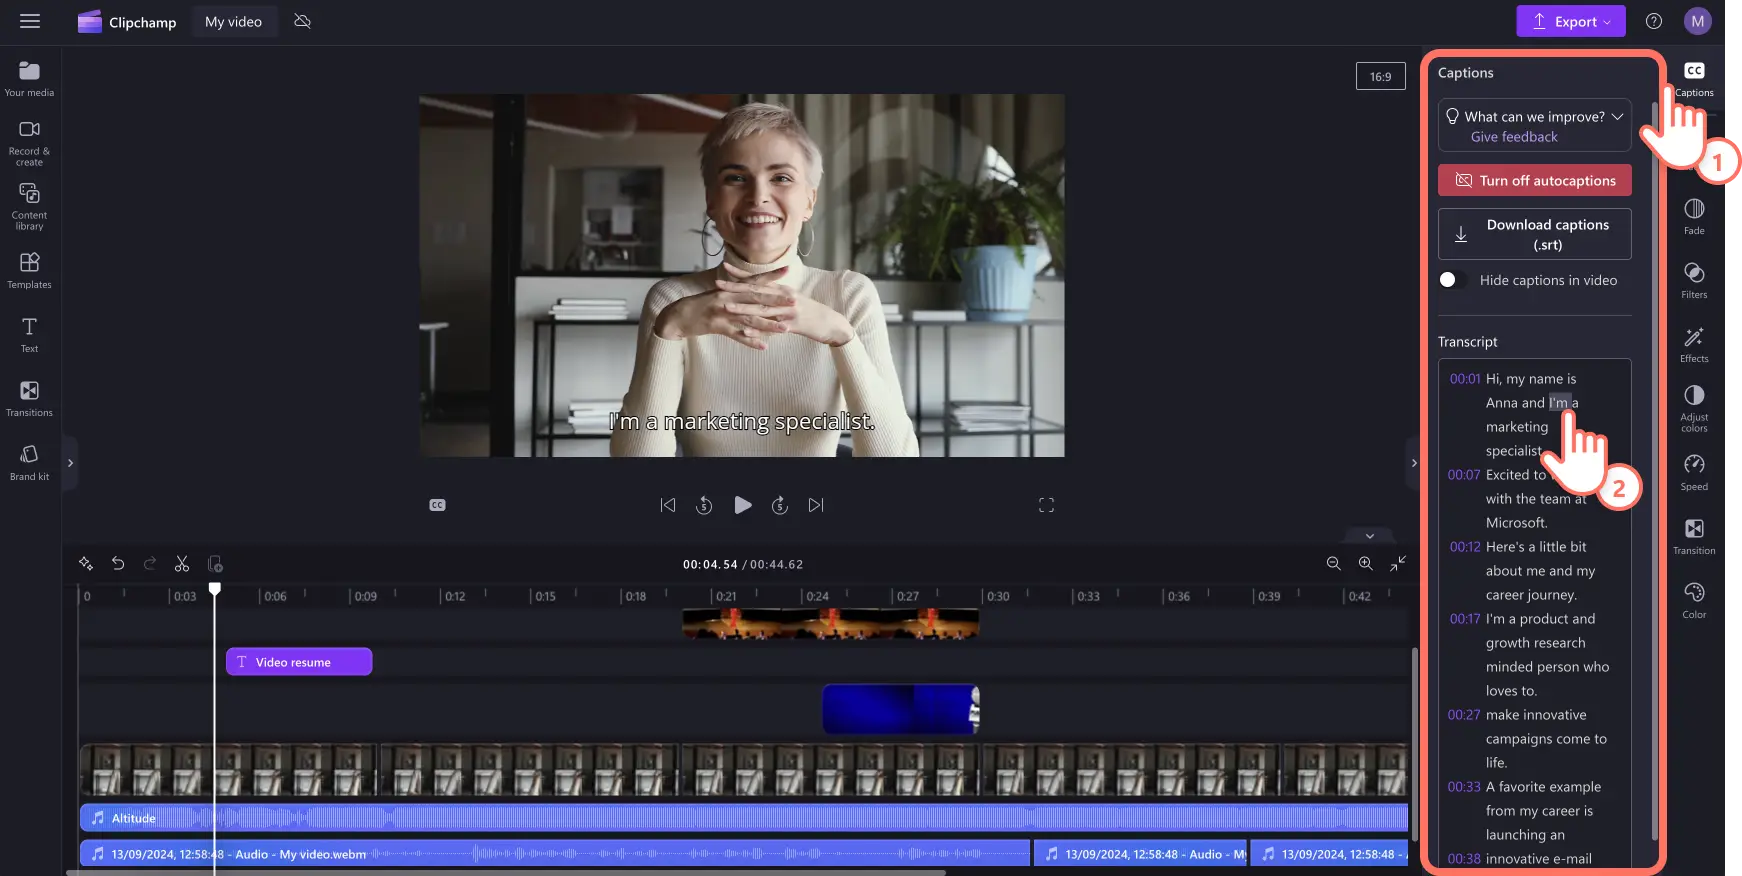Rename the My video title

233,21
